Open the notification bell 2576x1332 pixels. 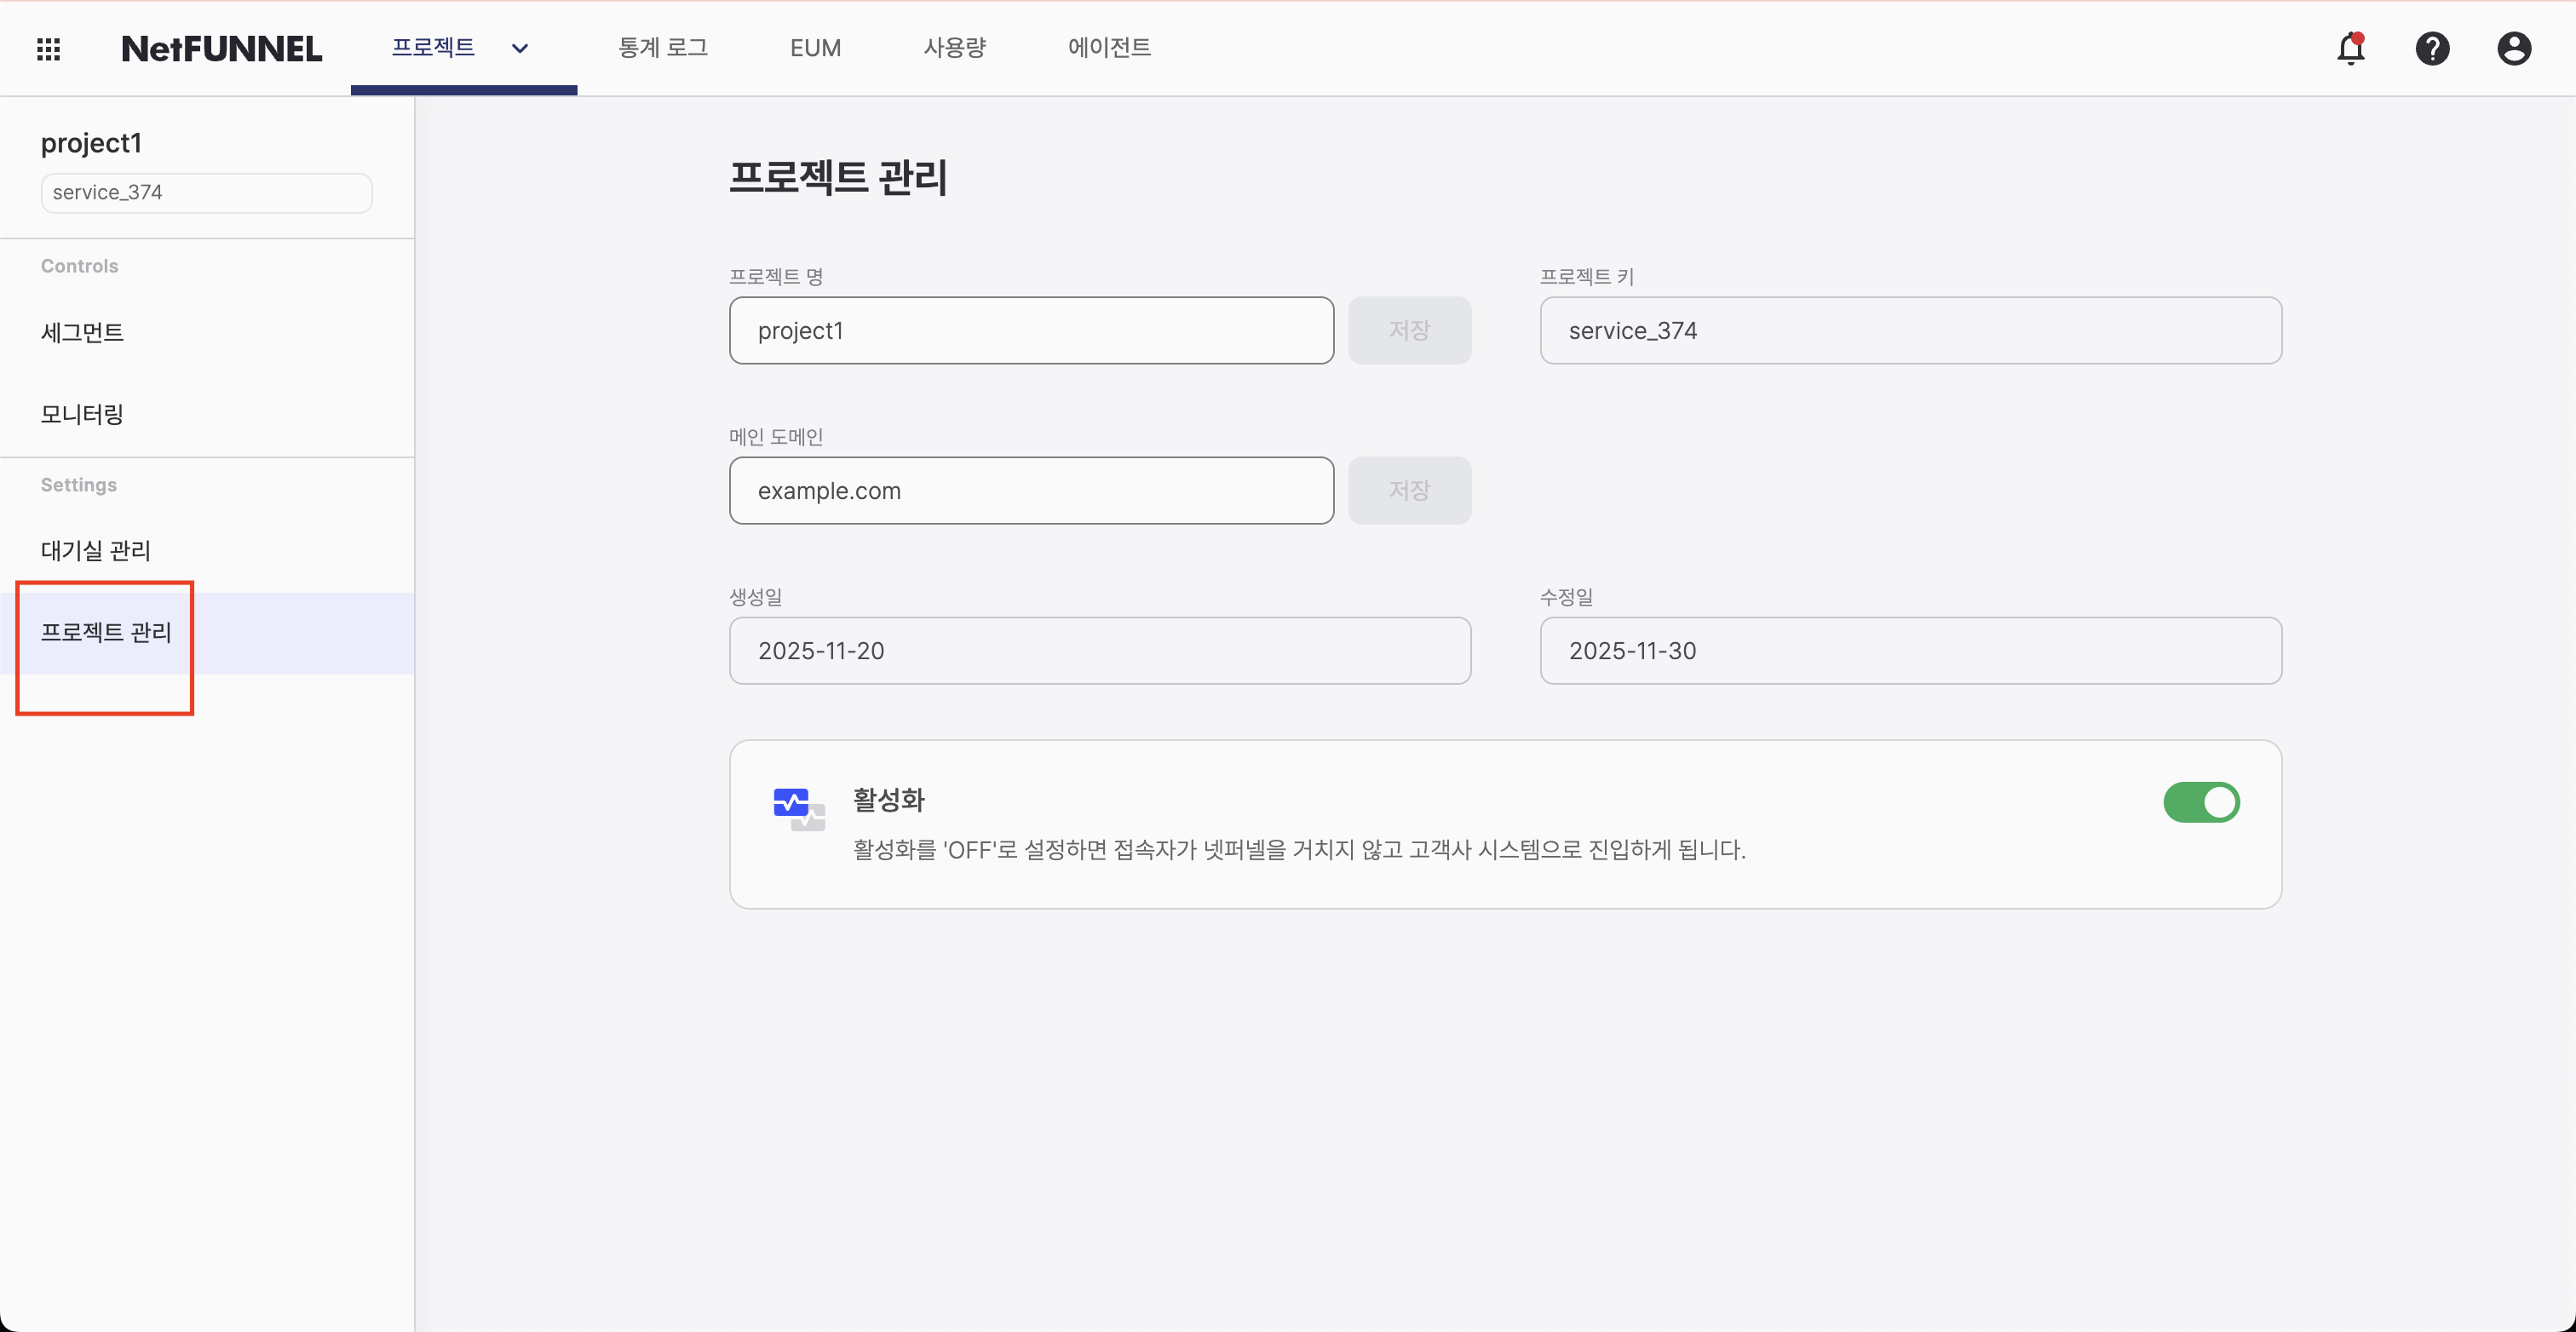coord(2351,48)
